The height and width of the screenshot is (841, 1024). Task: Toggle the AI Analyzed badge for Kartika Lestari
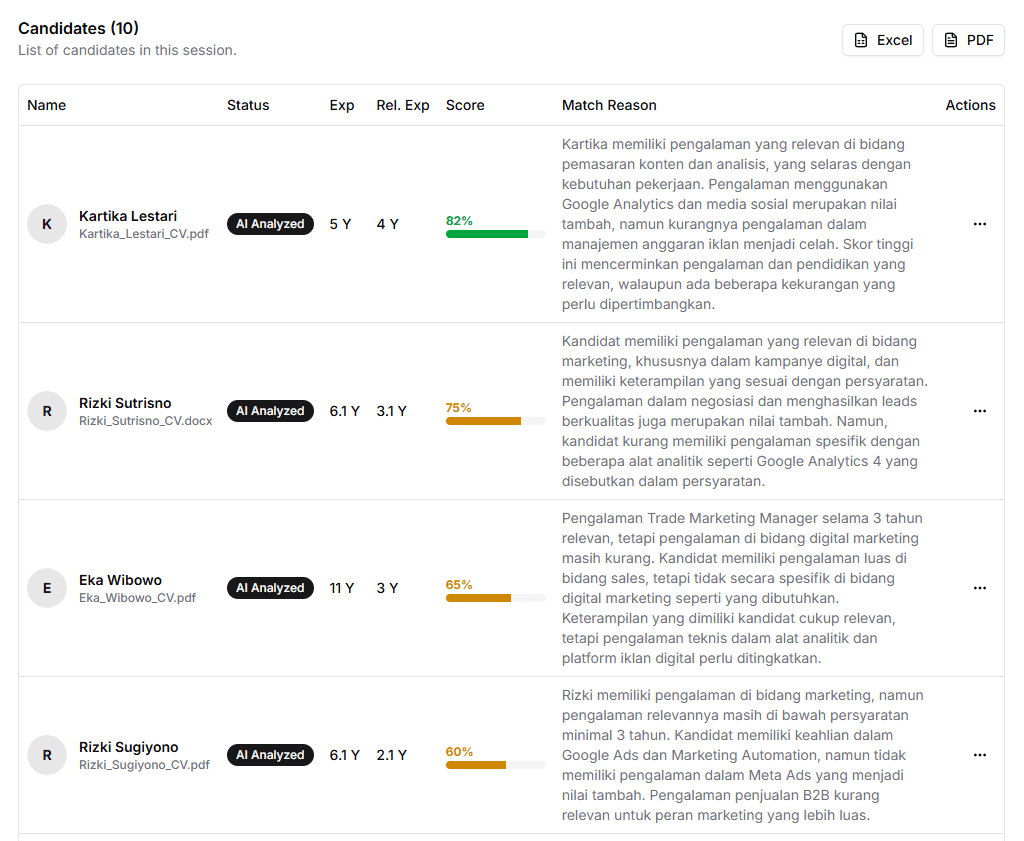pos(270,224)
